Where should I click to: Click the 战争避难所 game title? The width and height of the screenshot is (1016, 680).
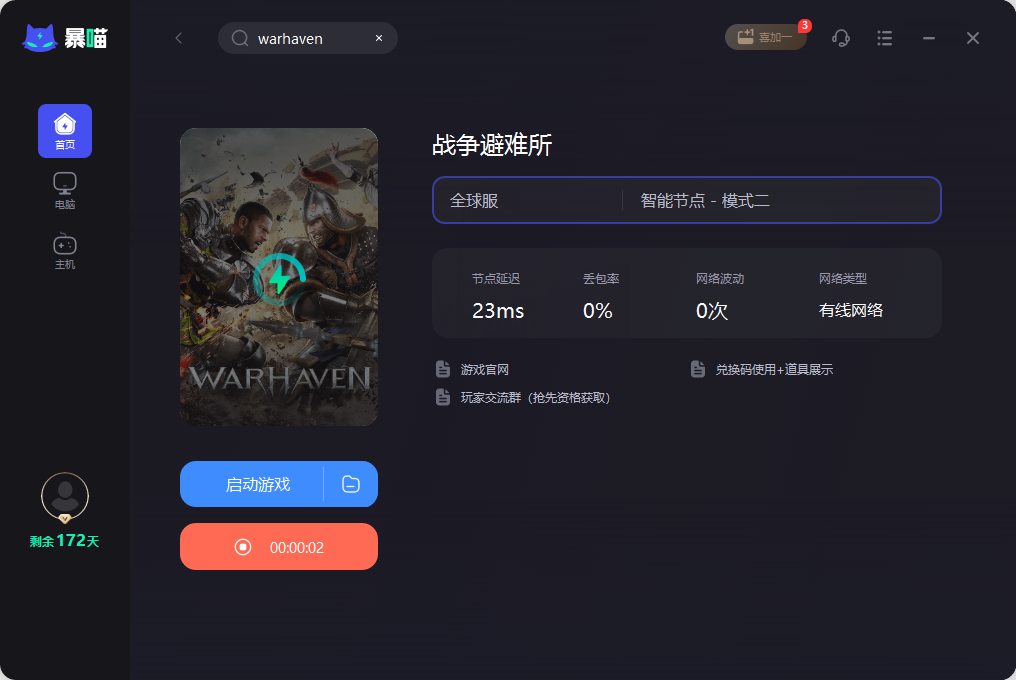click(x=492, y=145)
